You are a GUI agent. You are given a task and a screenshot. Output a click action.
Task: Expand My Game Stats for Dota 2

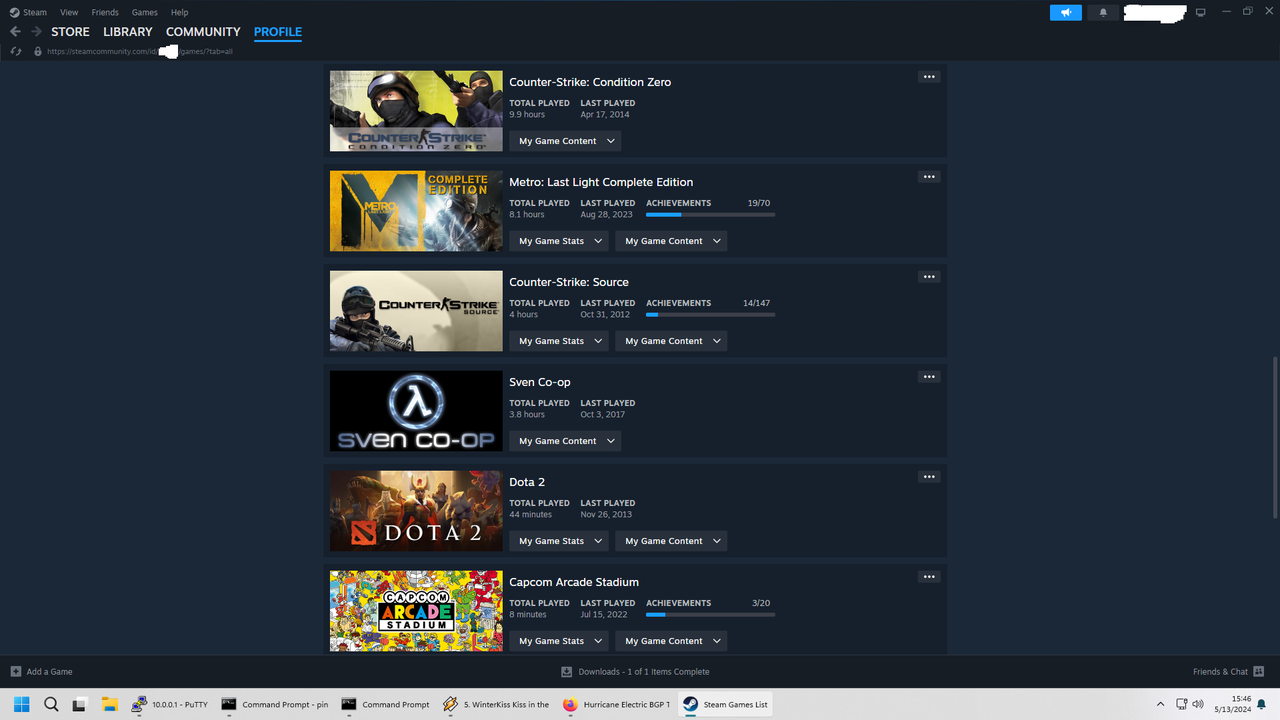click(559, 541)
